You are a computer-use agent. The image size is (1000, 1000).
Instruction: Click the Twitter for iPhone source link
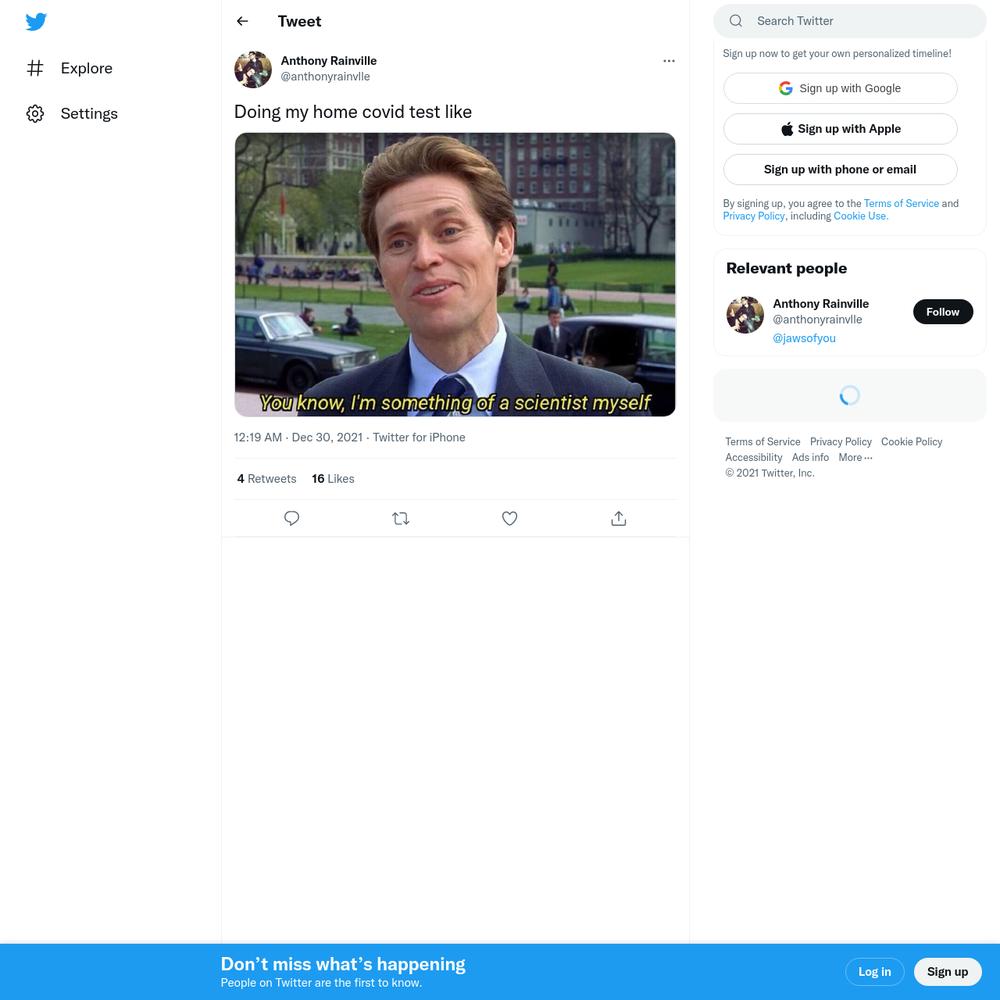click(x=419, y=438)
